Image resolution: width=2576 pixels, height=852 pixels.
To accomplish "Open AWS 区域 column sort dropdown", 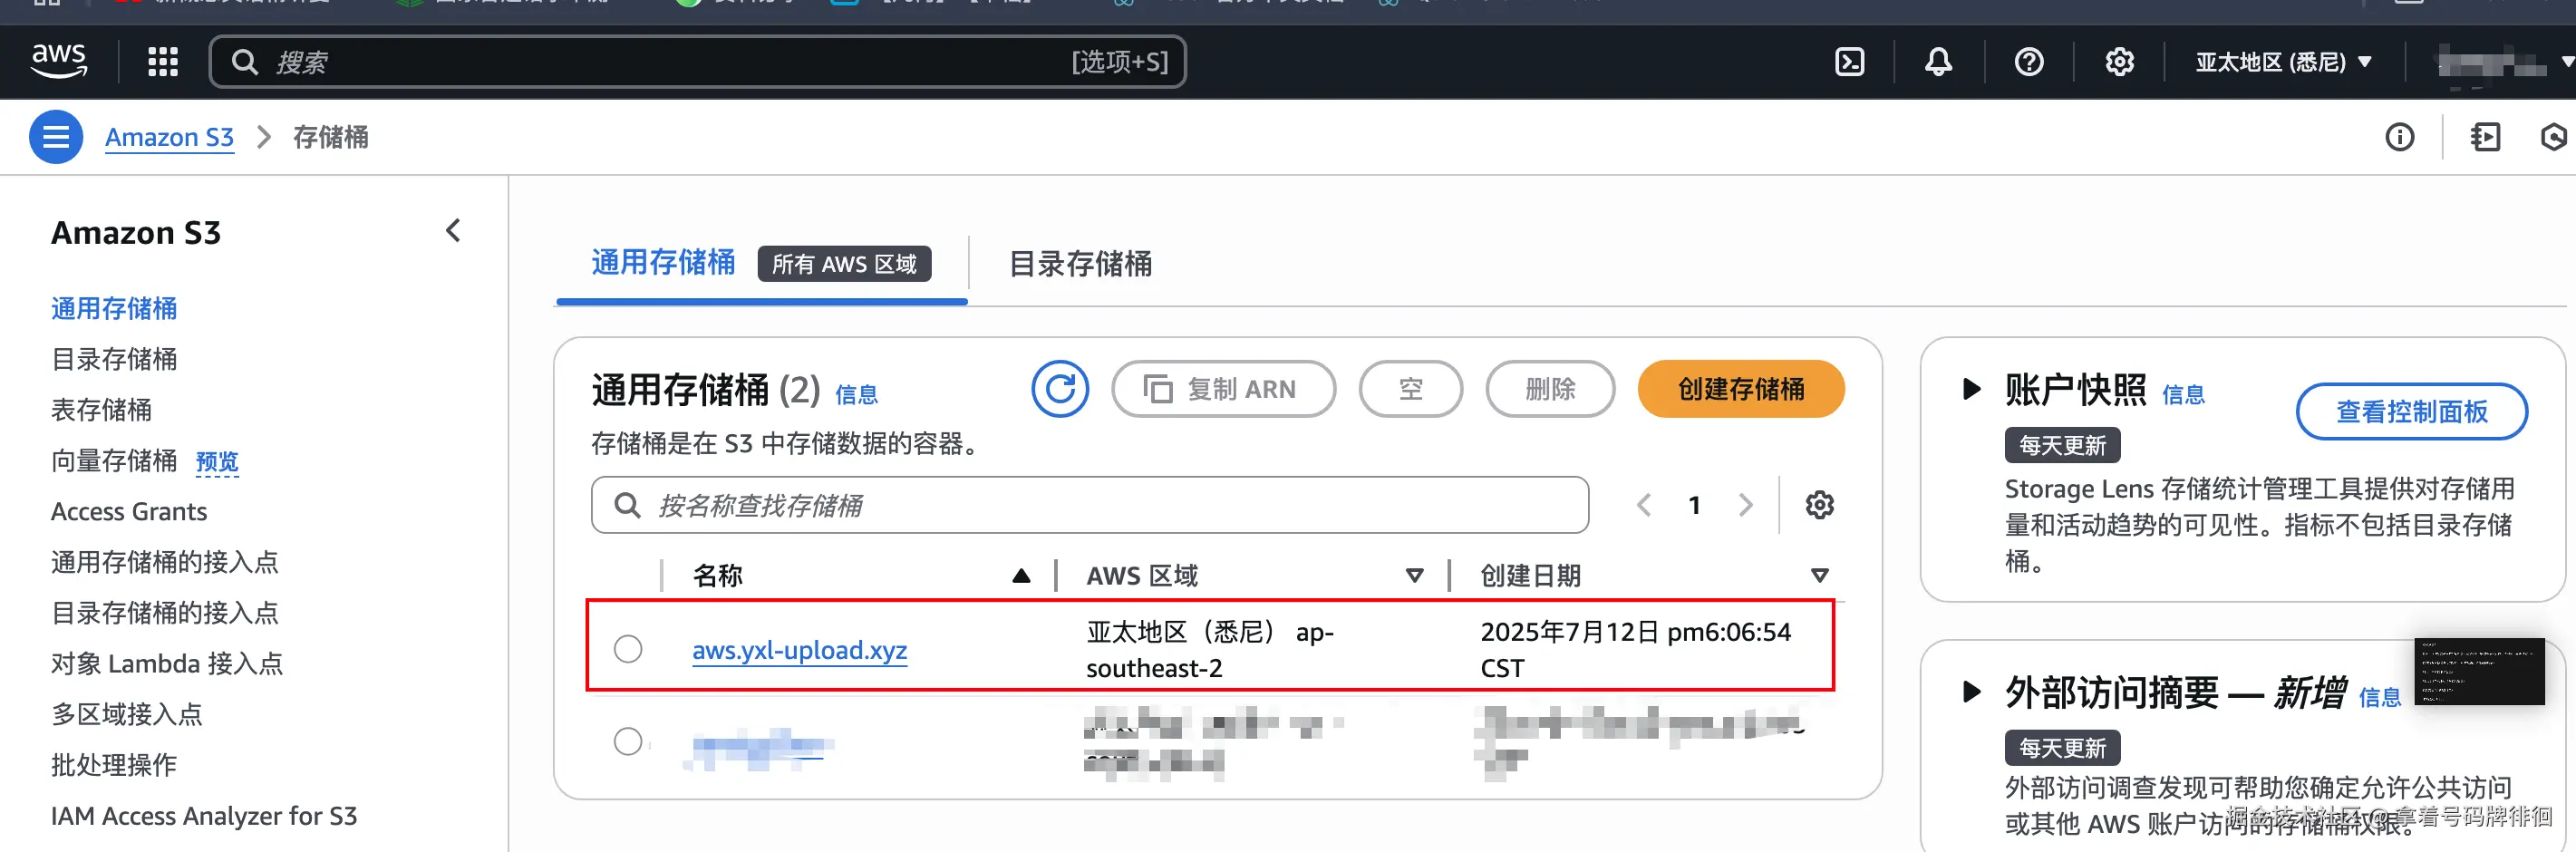I will tap(1414, 576).
